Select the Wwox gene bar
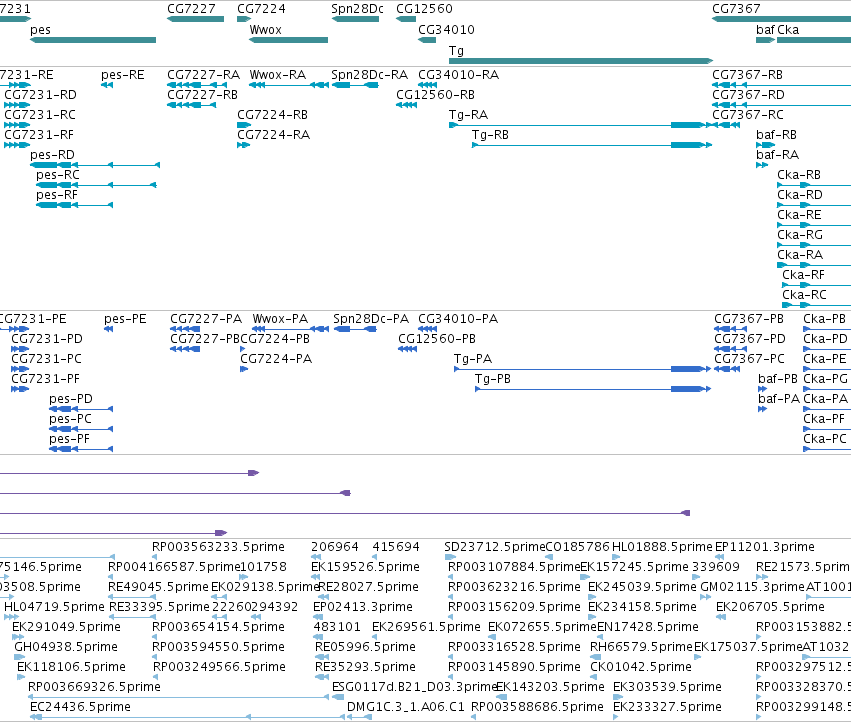The width and height of the screenshot is (851, 722). (x=289, y=40)
